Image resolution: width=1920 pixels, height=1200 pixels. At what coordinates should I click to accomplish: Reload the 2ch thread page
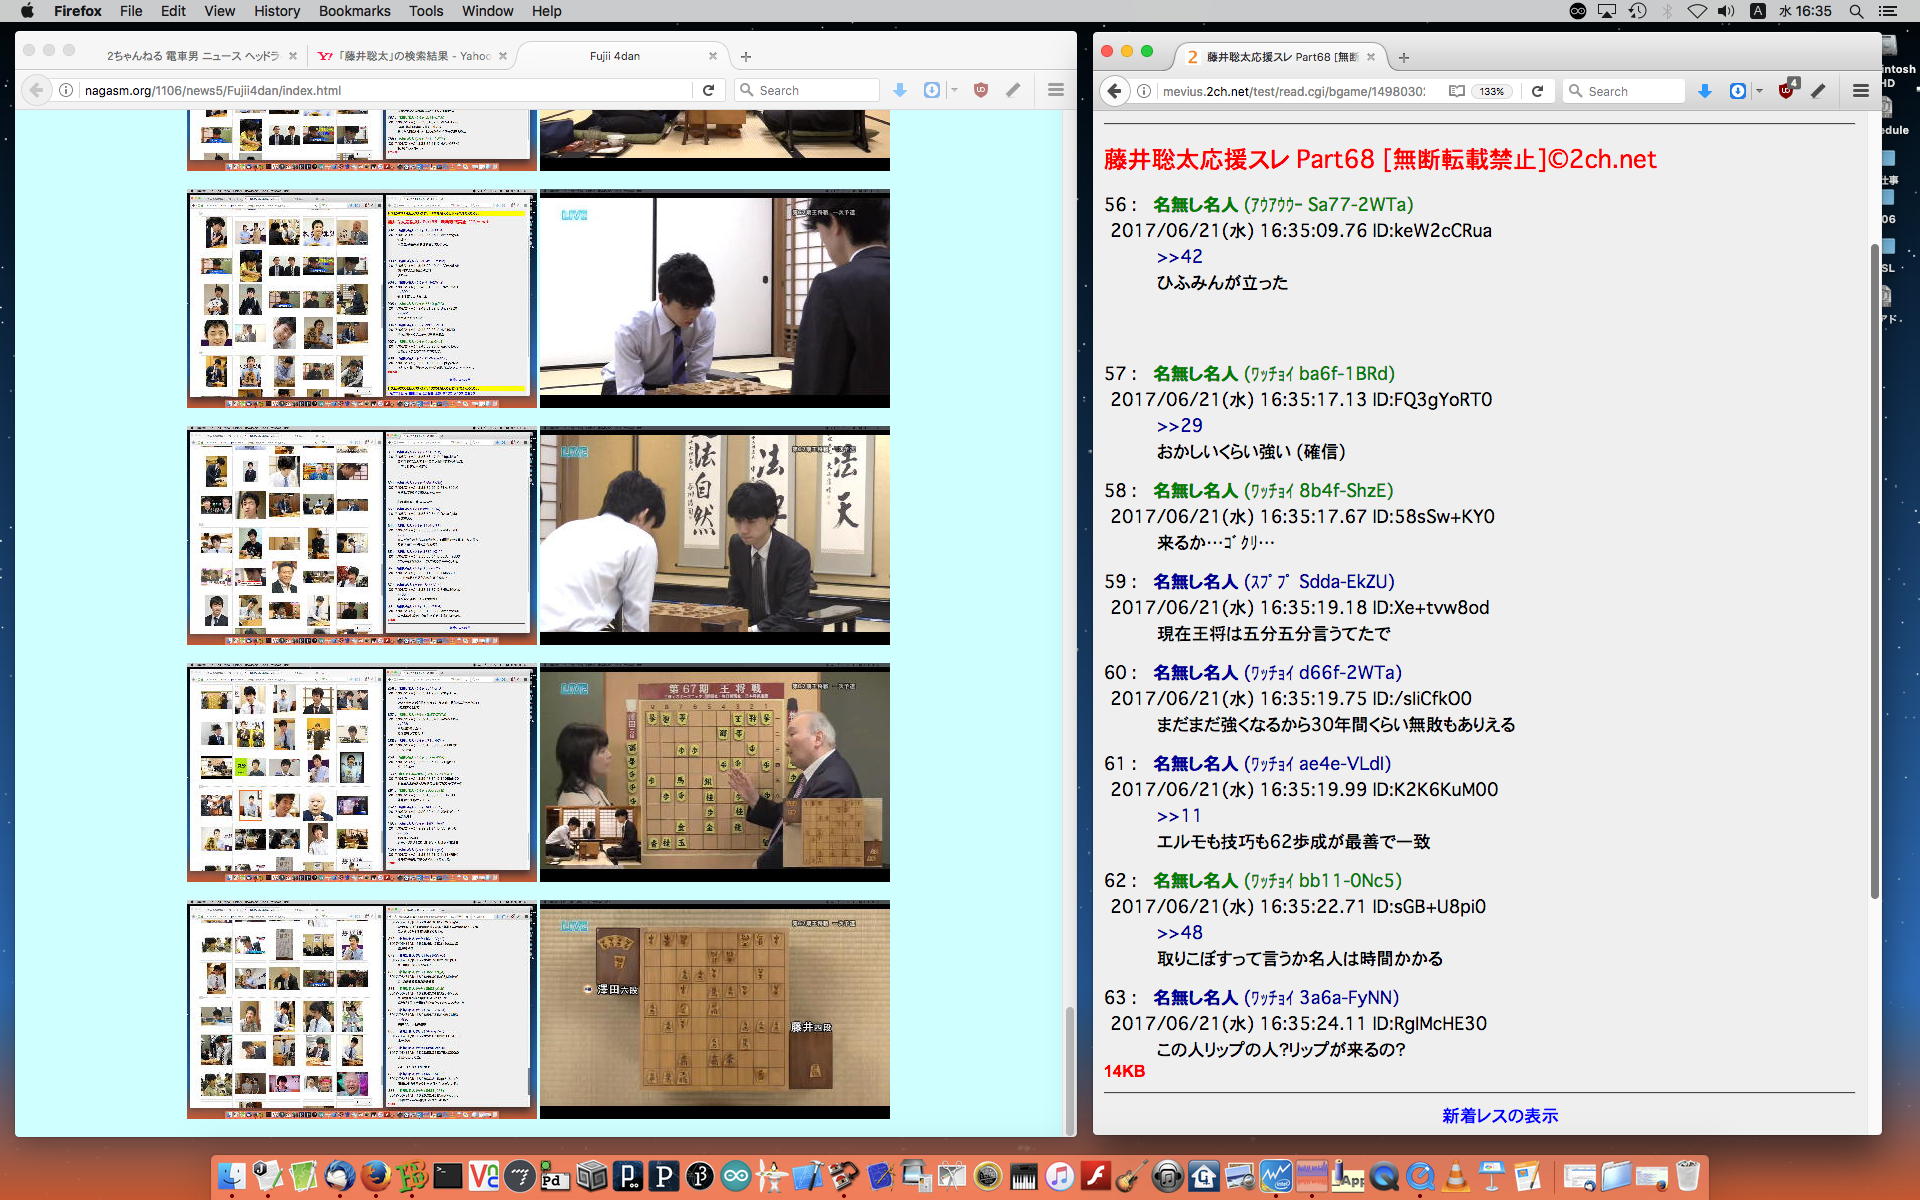tap(1537, 91)
